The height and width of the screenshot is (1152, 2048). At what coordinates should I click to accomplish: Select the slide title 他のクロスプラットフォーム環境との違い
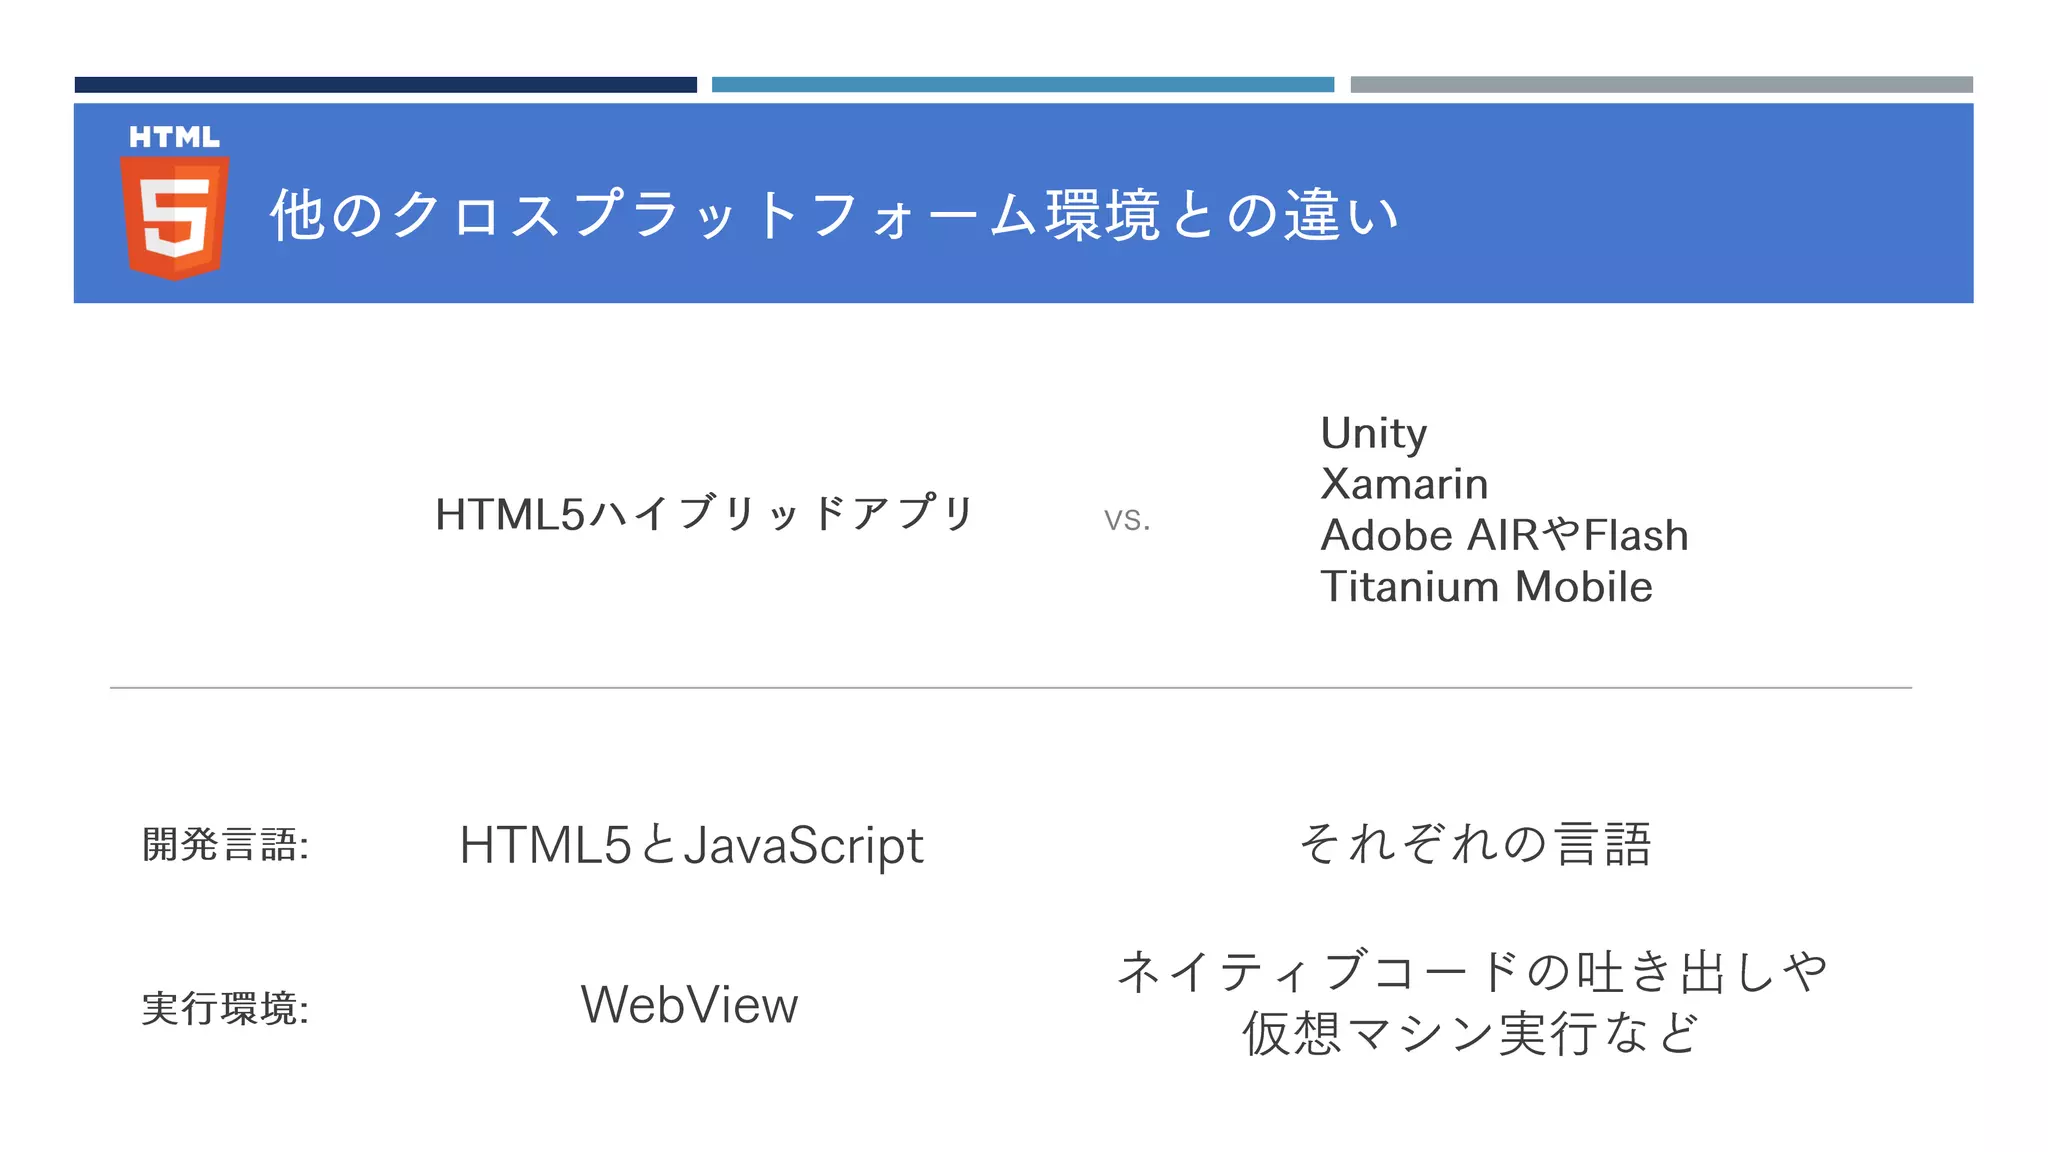(x=835, y=214)
